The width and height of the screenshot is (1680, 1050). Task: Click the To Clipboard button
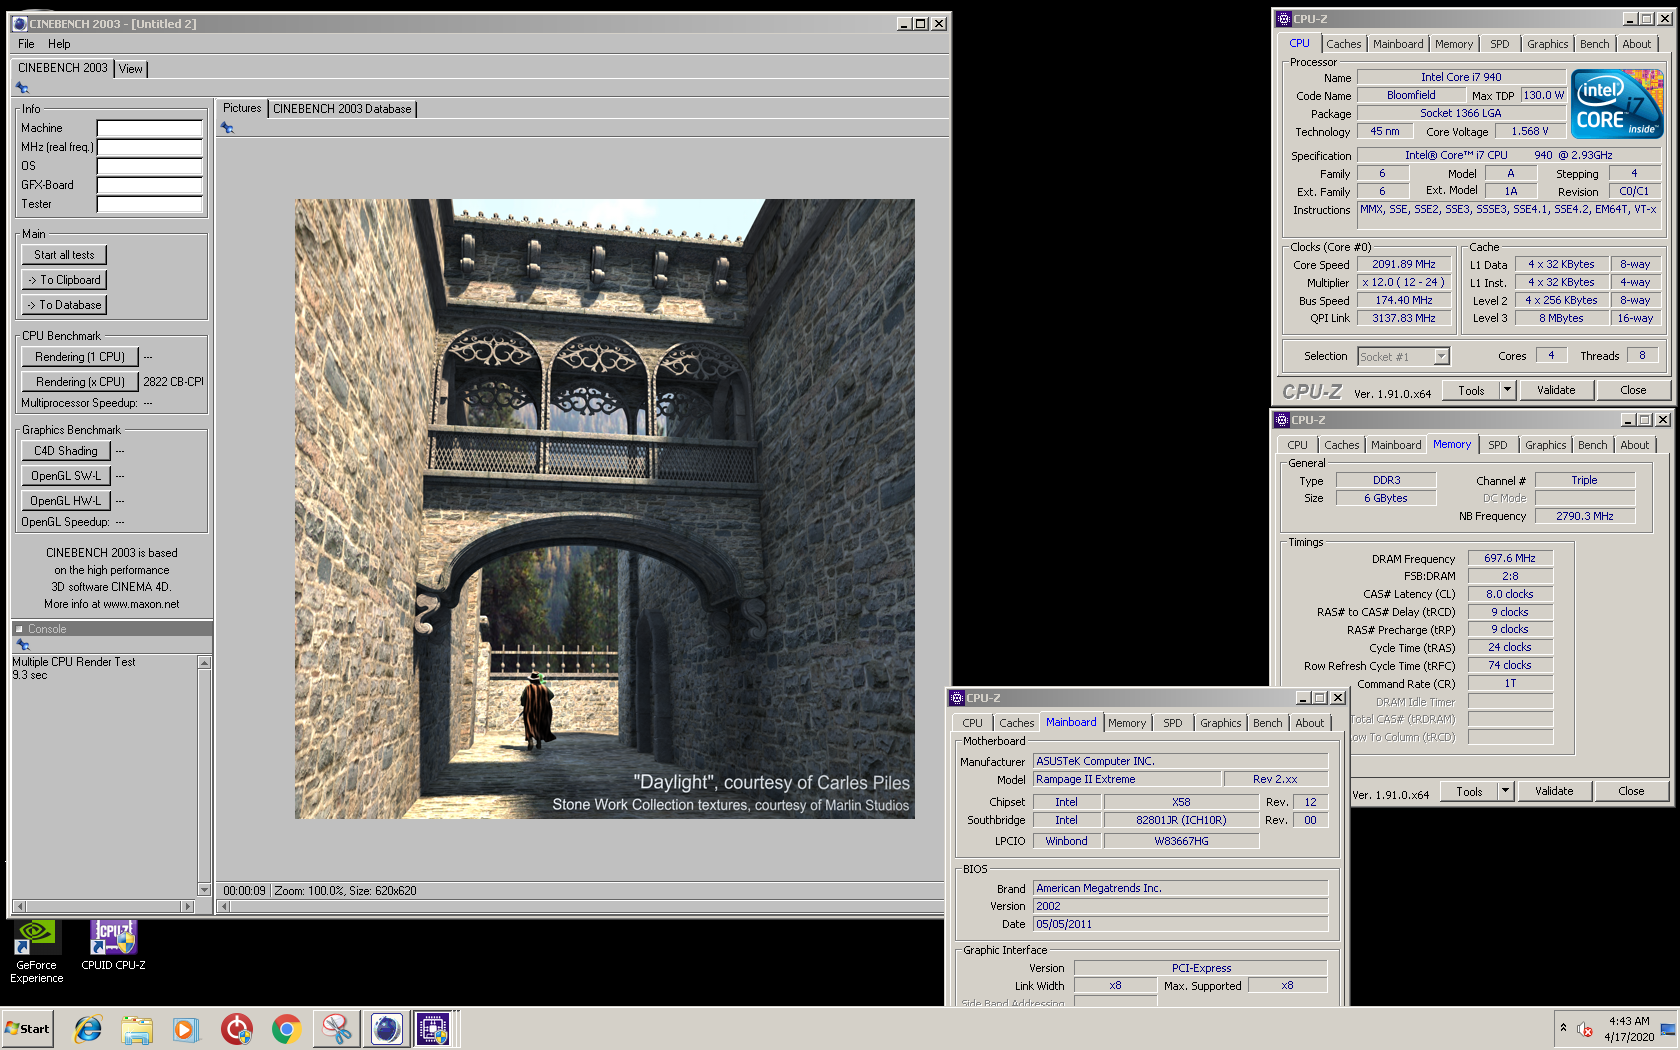pyautogui.click(x=64, y=280)
